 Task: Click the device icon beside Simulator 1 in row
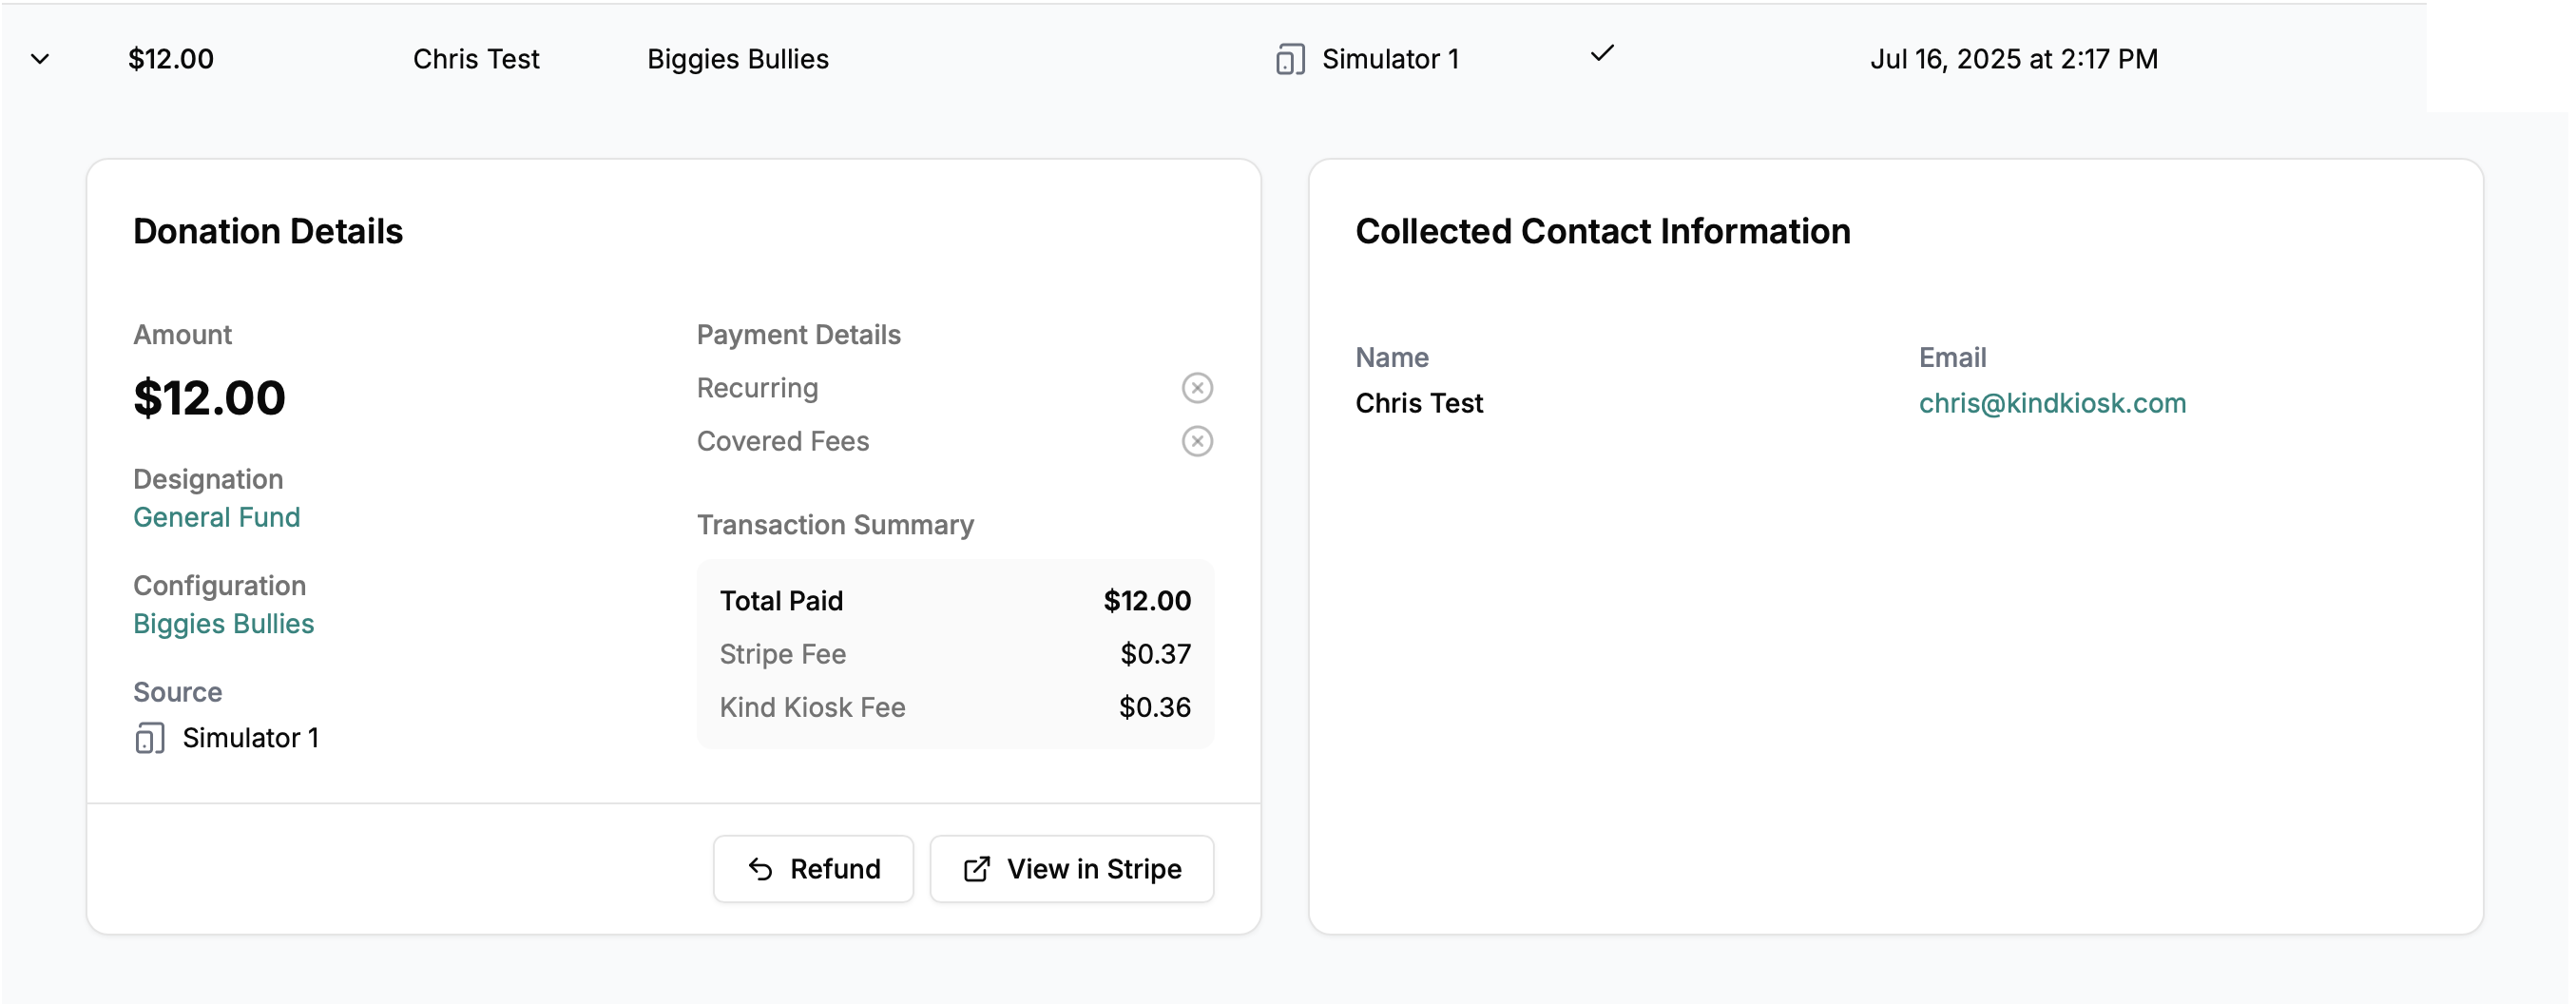[1290, 60]
